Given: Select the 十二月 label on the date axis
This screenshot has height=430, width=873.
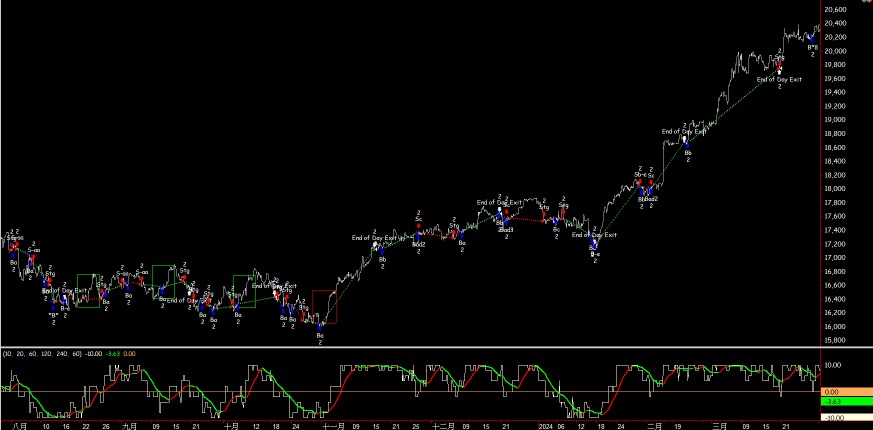Looking at the screenshot, I should point(444,424).
